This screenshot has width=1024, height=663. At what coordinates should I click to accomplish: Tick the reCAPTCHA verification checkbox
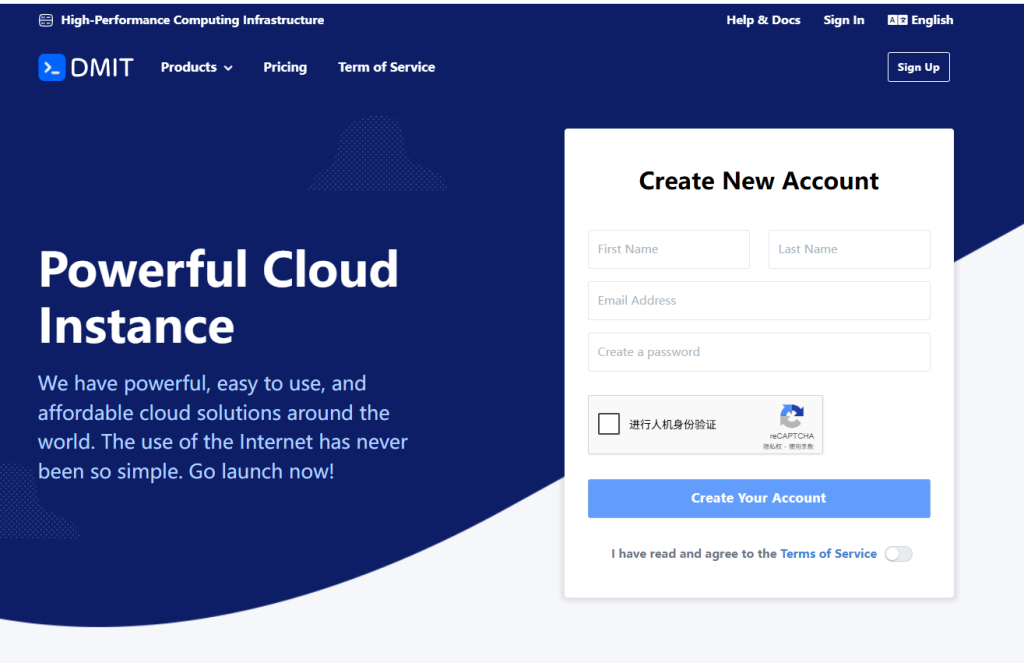(x=609, y=424)
